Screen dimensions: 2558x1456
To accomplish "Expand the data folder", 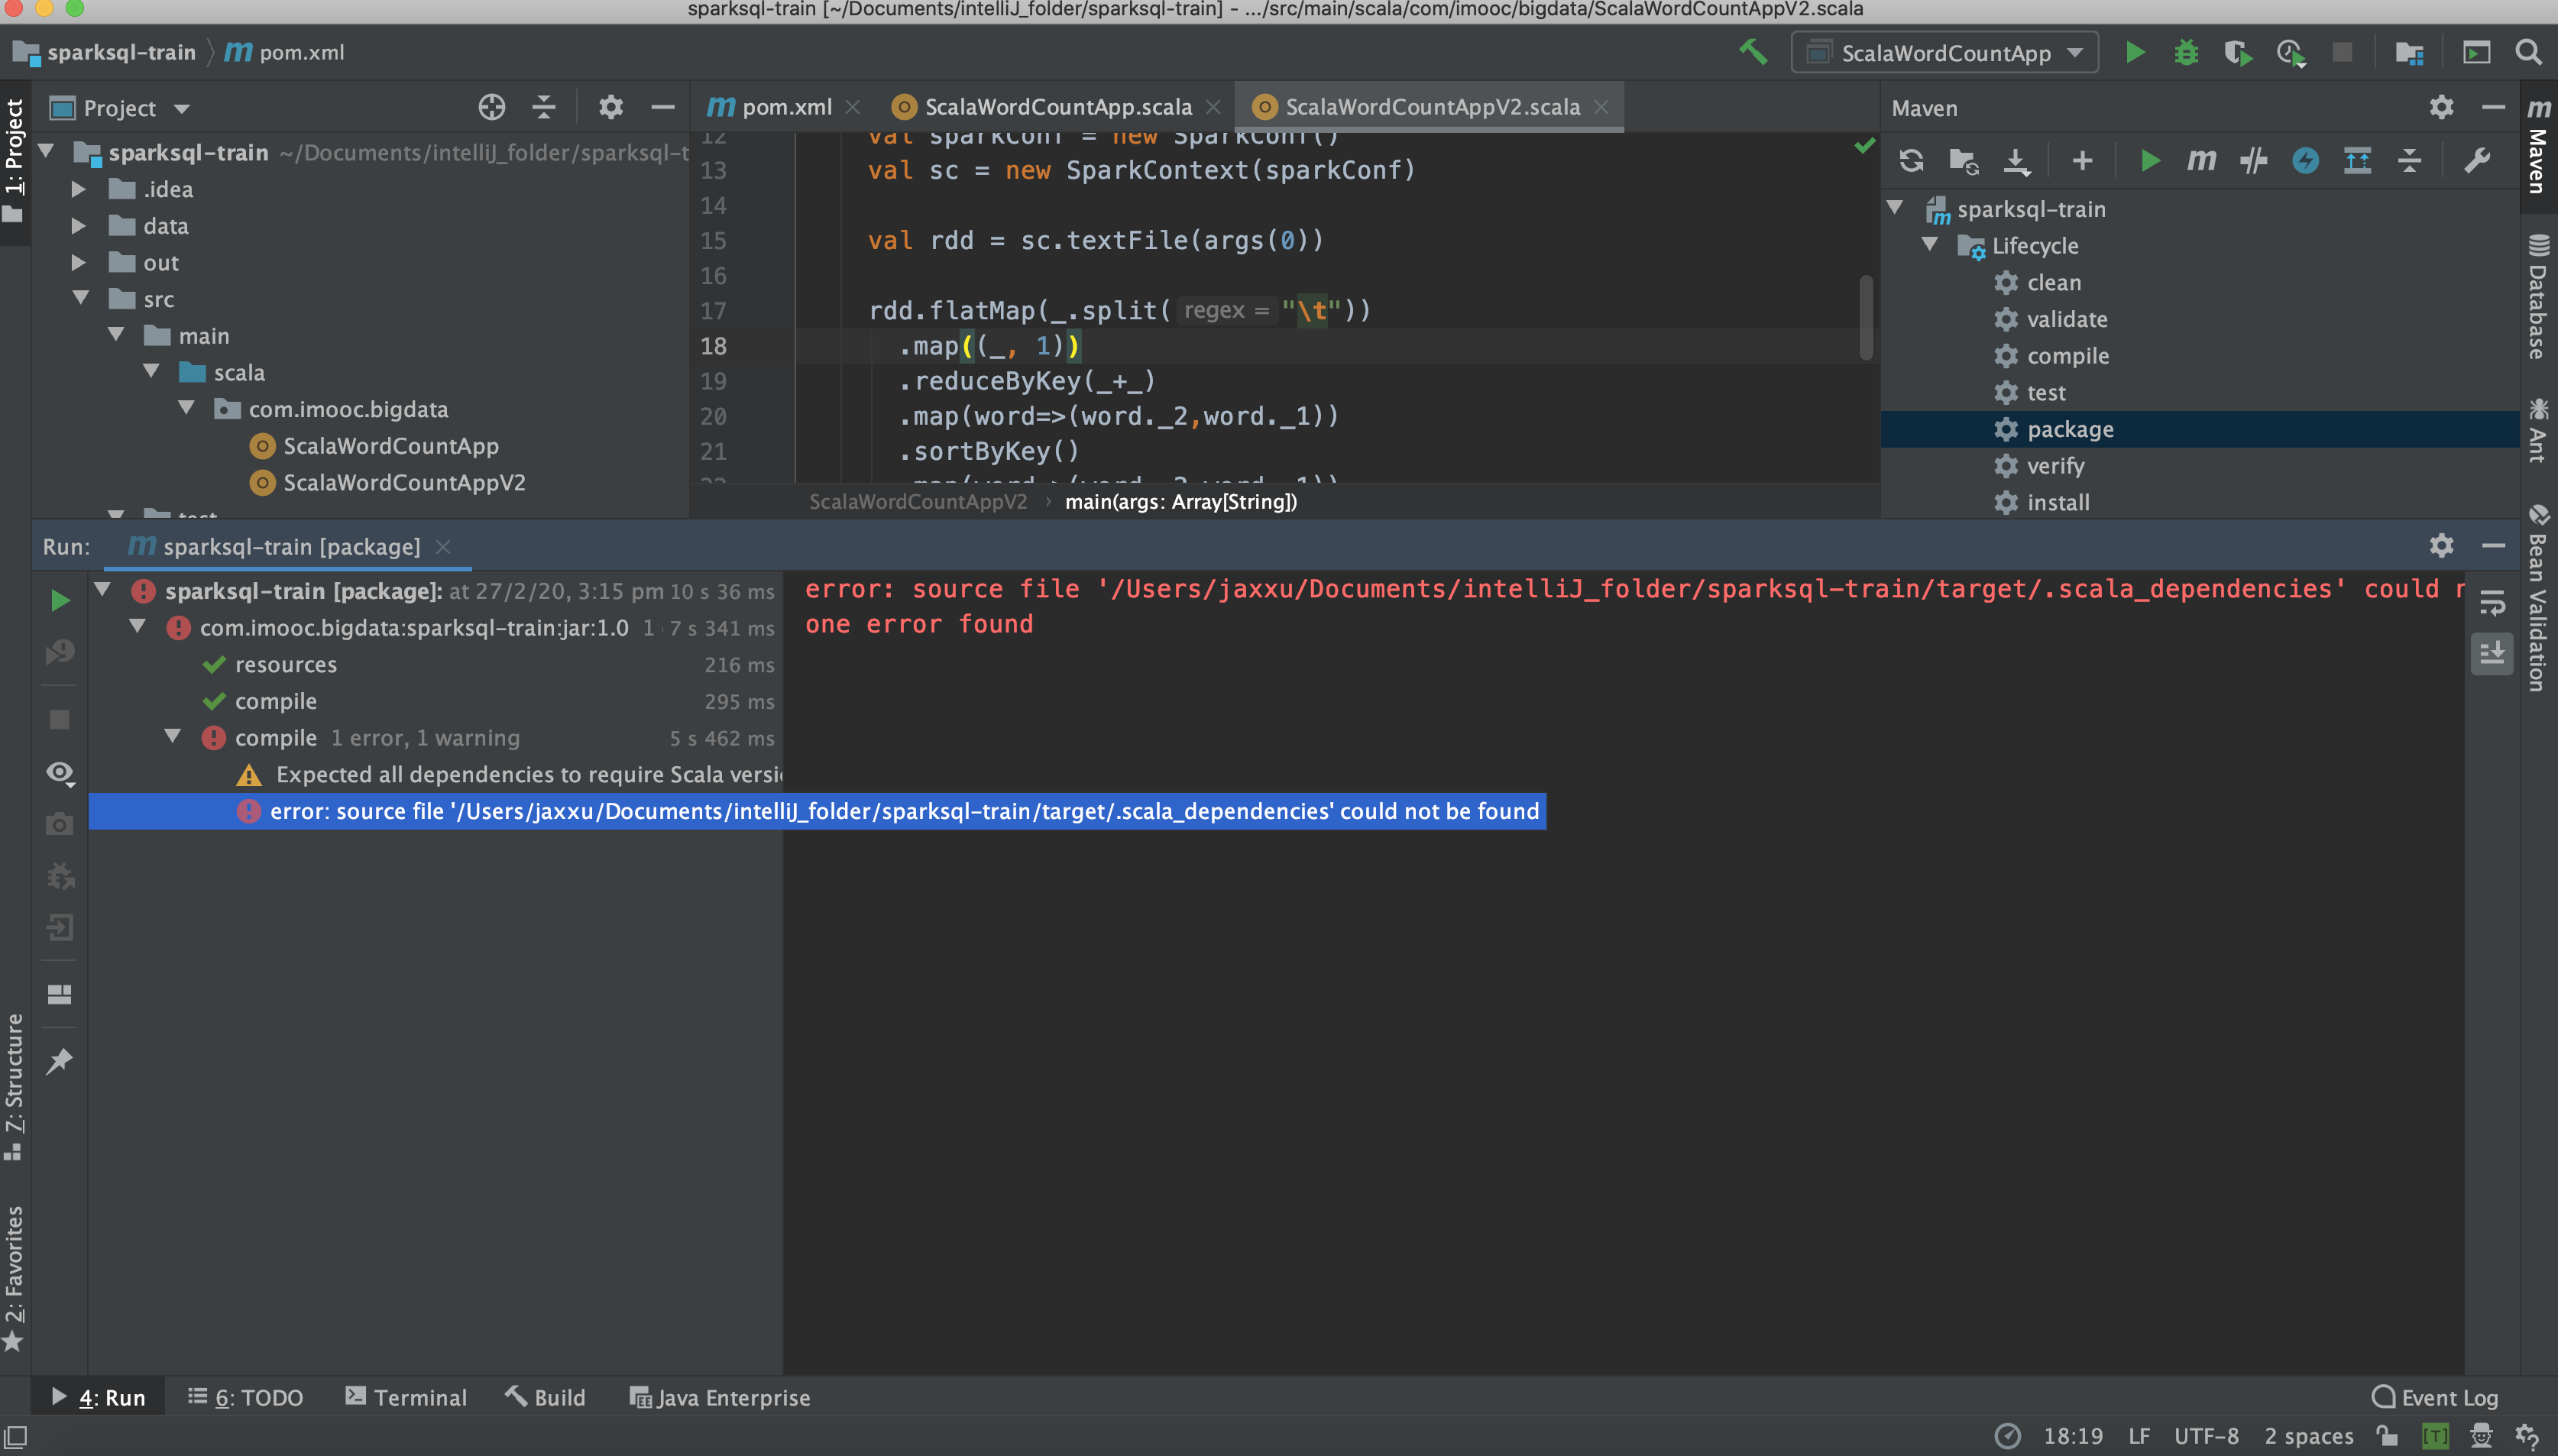I will 79,225.
